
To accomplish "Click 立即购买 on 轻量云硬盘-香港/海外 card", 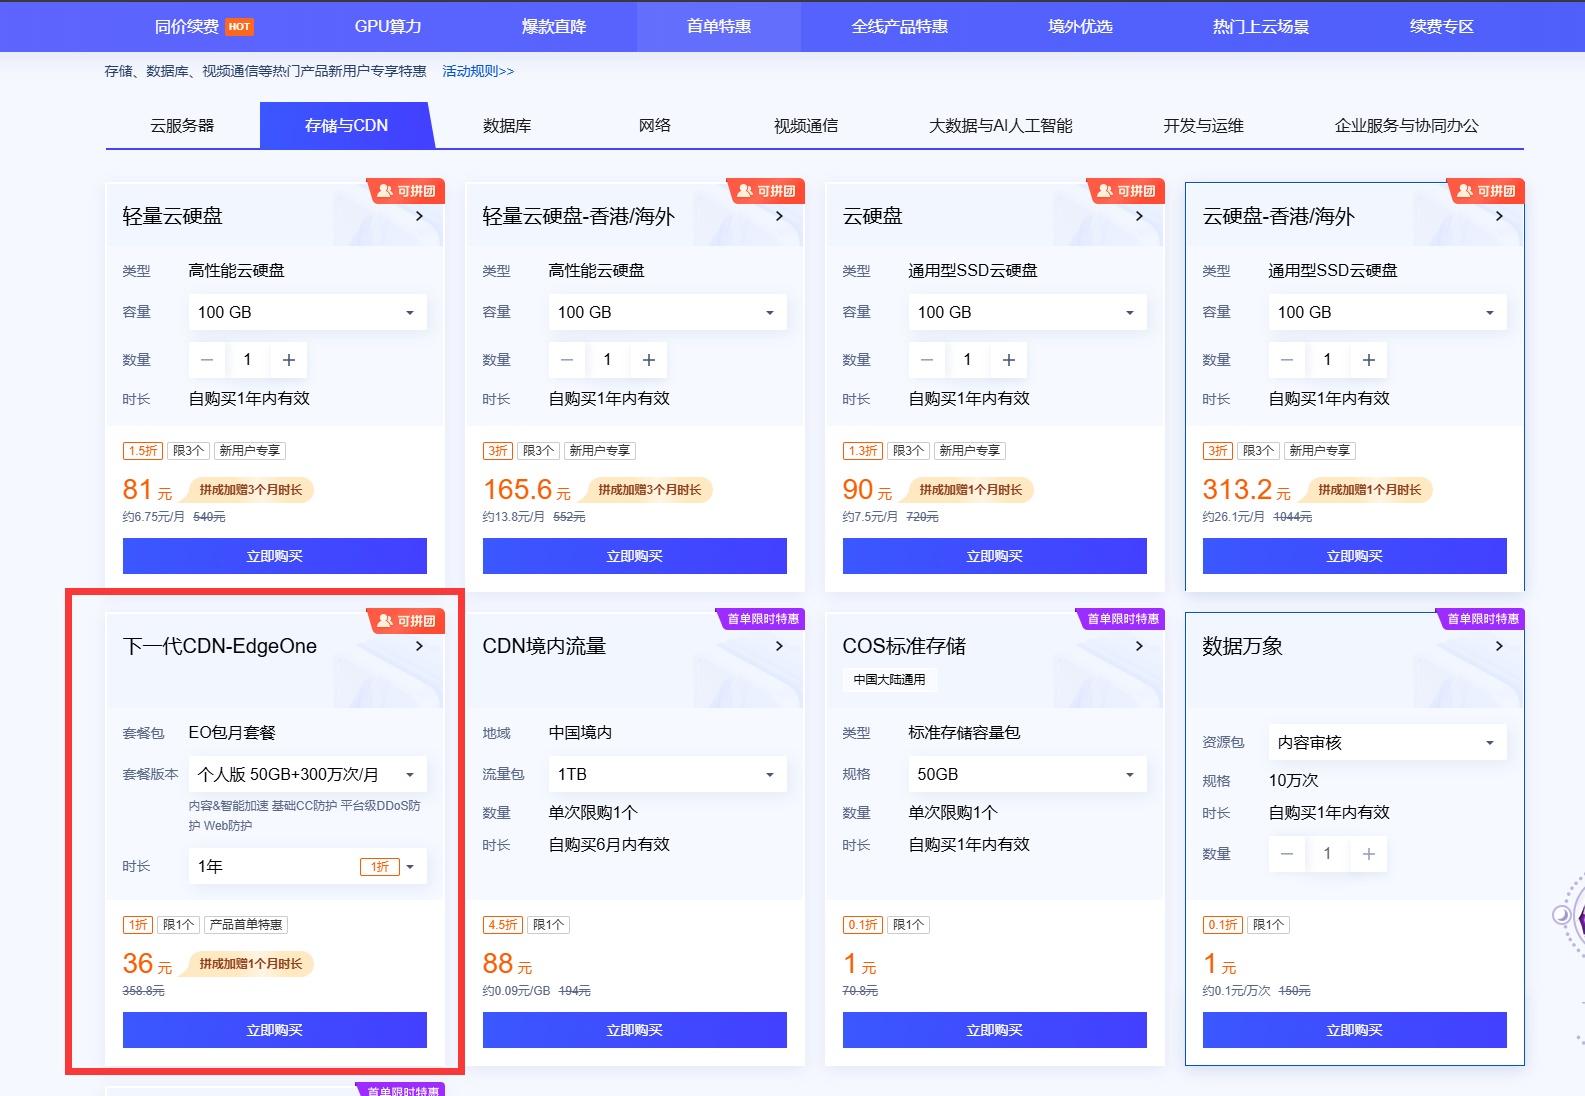I will click(x=635, y=556).
